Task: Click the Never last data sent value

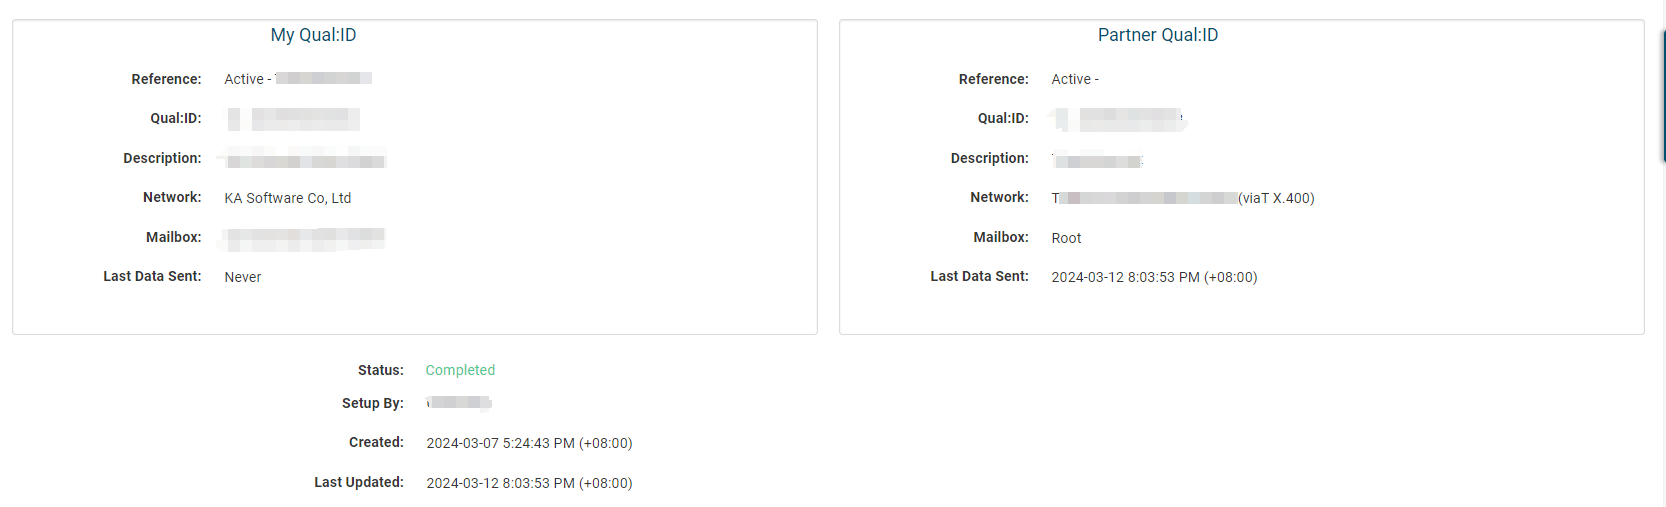Action: [243, 277]
